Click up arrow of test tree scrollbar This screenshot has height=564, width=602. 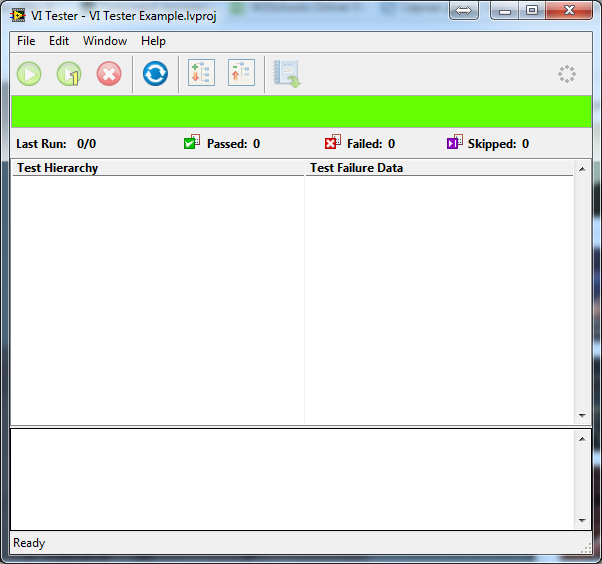point(582,169)
